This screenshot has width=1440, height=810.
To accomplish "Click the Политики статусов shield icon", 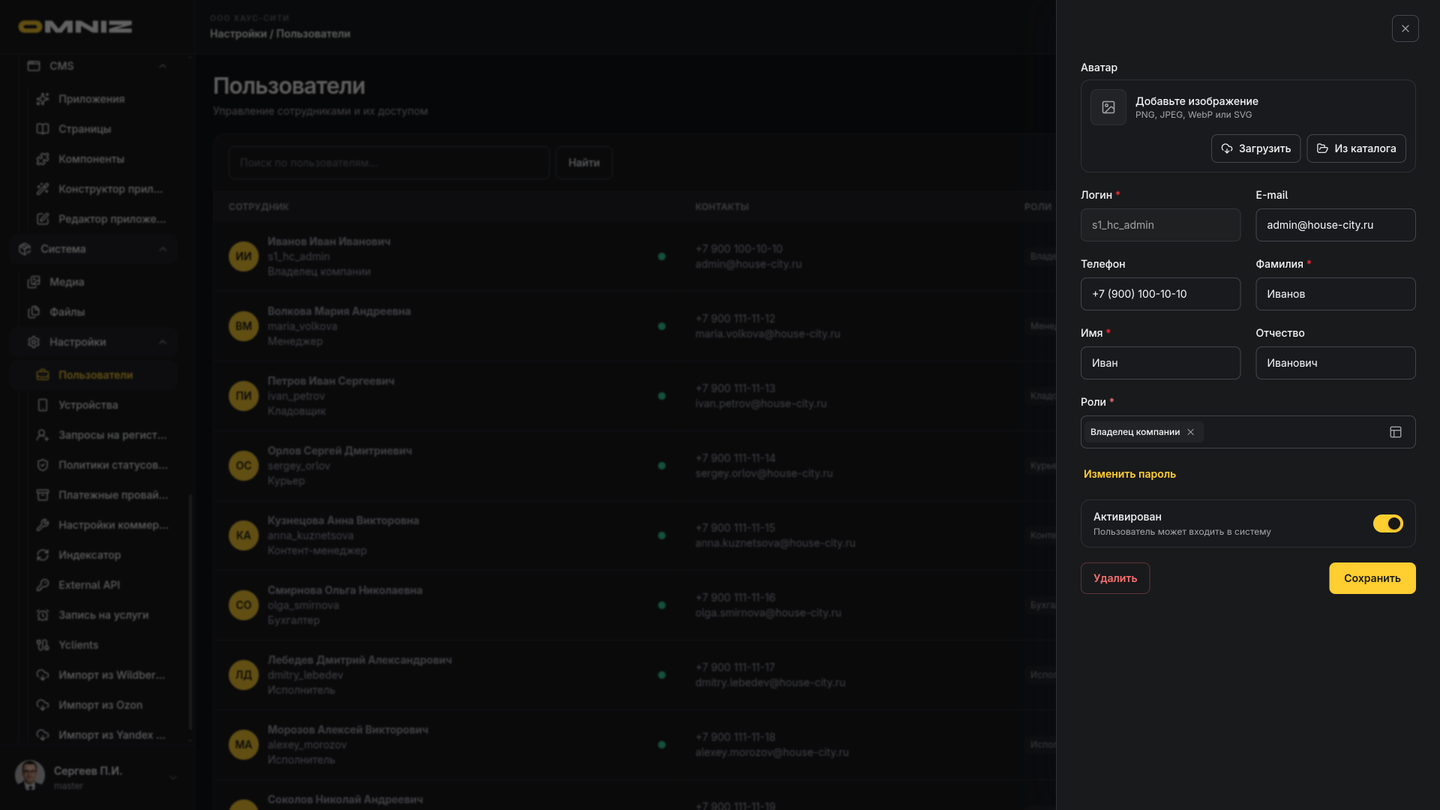I will coord(42,465).
